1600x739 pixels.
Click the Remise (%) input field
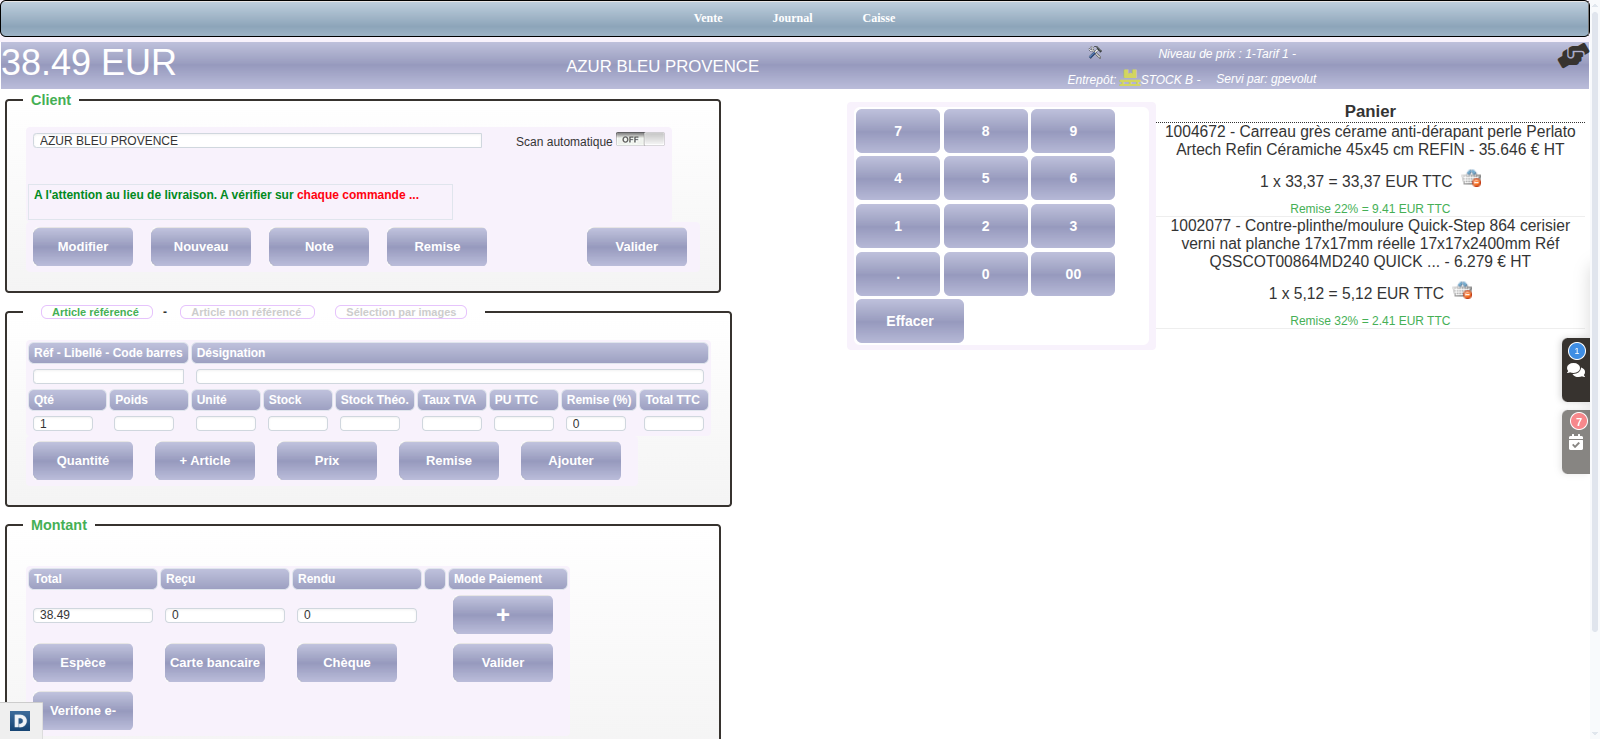(x=596, y=424)
